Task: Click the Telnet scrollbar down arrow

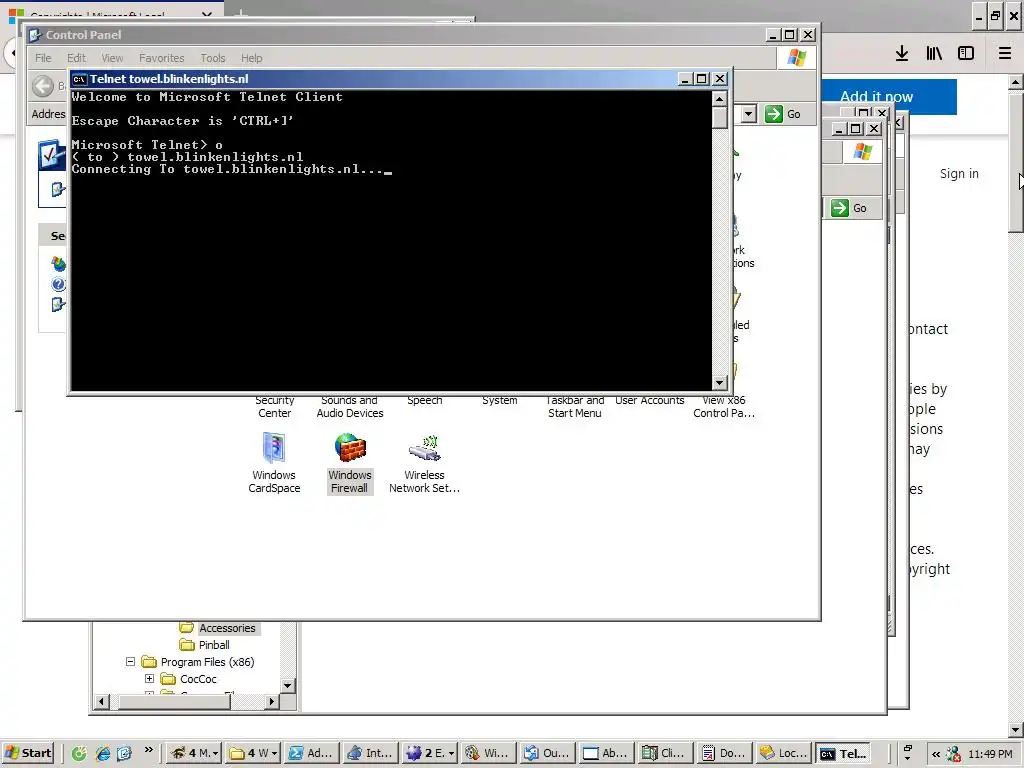Action: click(x=719, y=383)
